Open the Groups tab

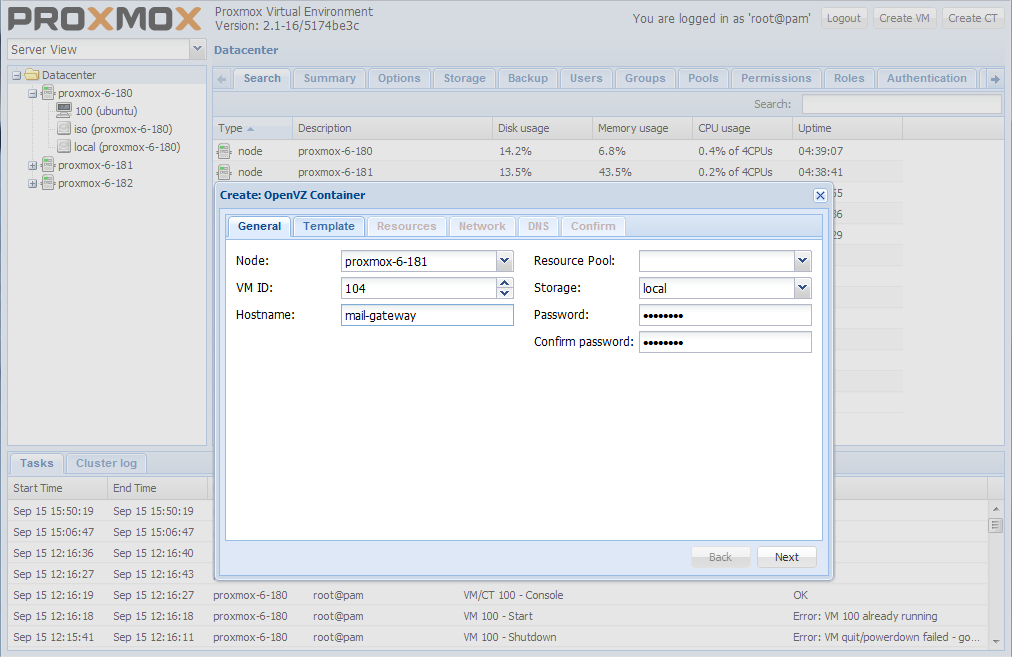click(645, 78)
